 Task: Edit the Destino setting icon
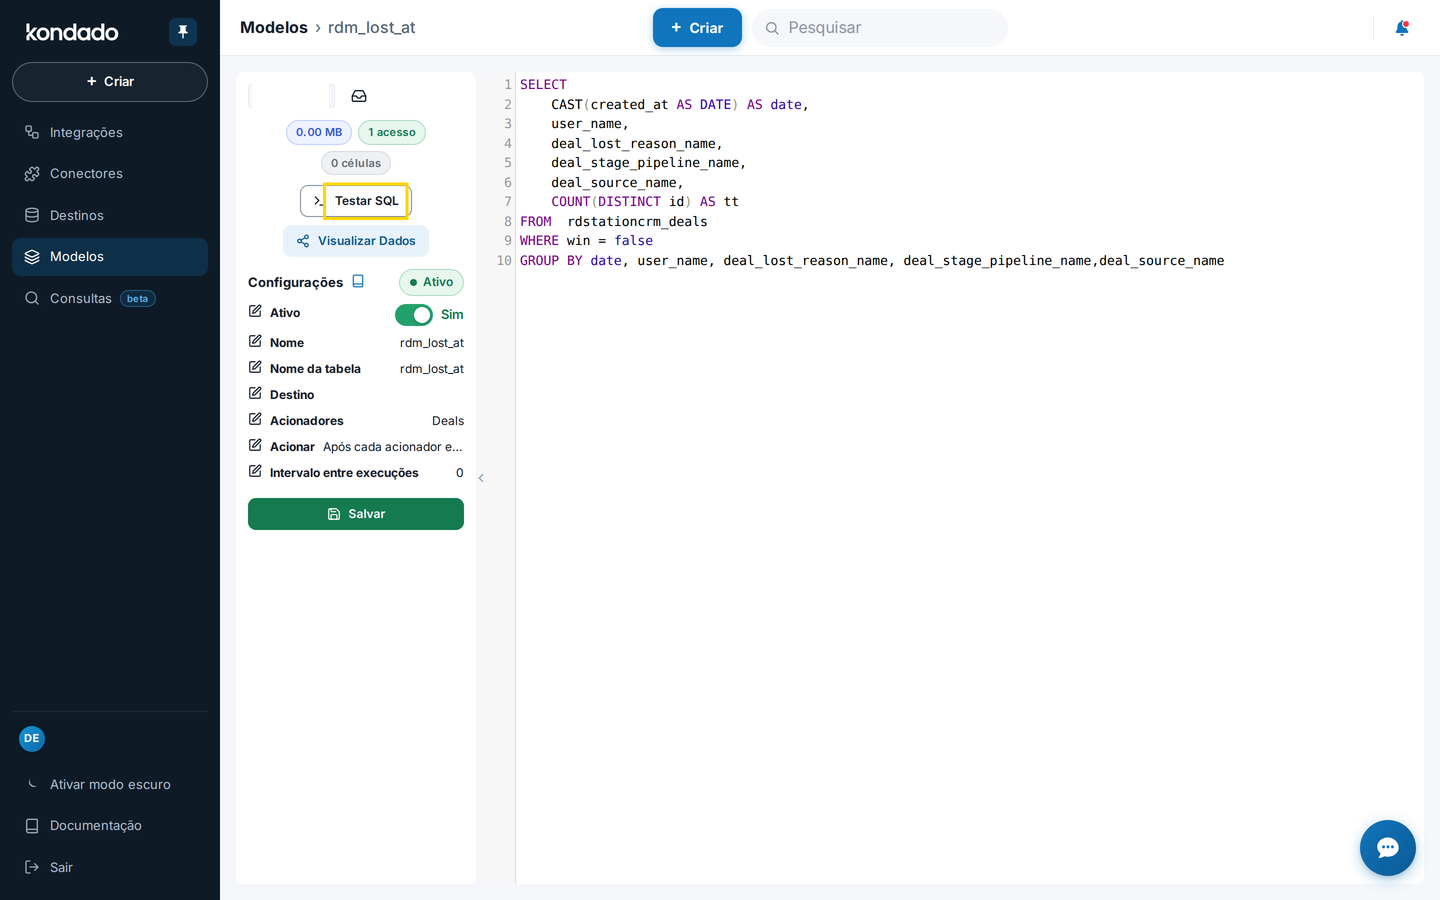click(255, 393)
